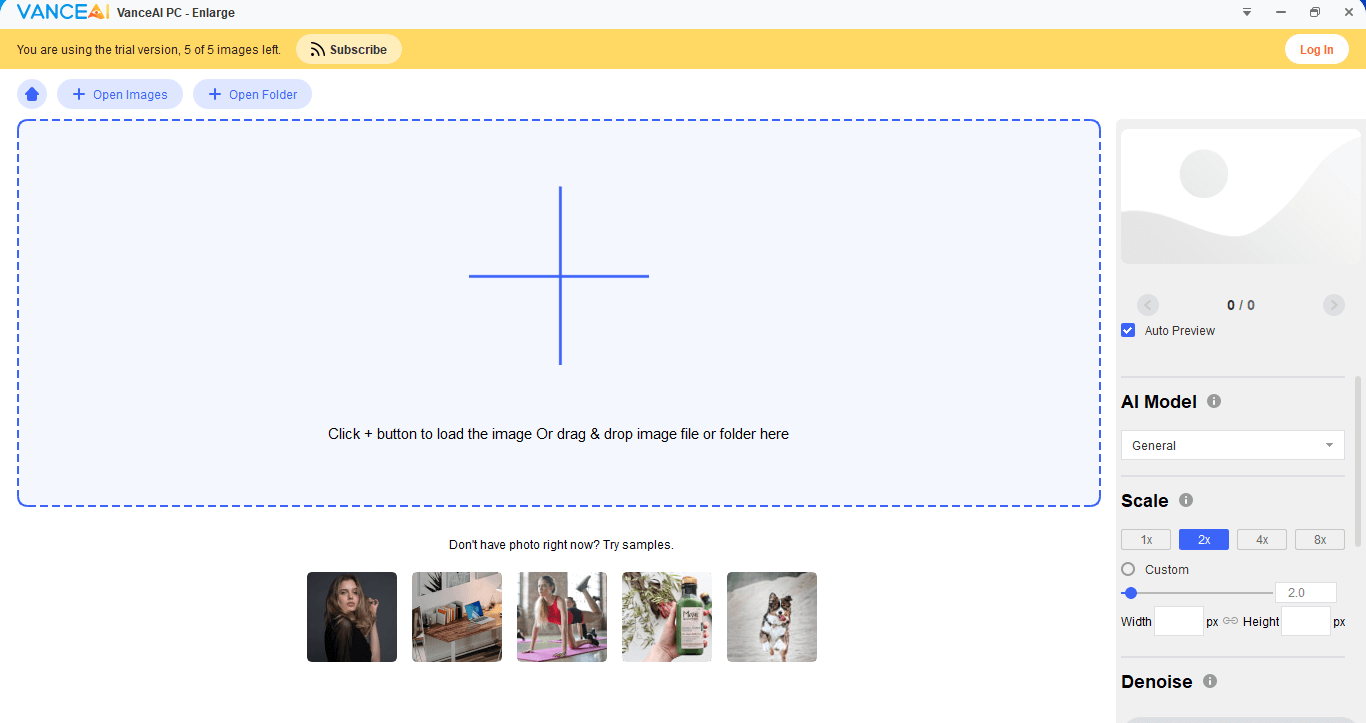Select the Custom scale radio button
Screen dimensions: 1366x723
click(x=1128, y=569)
